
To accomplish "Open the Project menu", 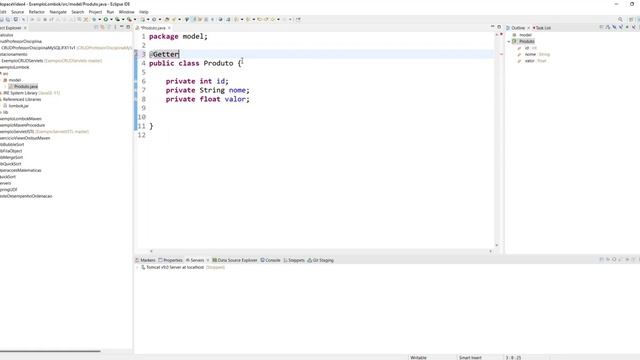I will (95, 12).
